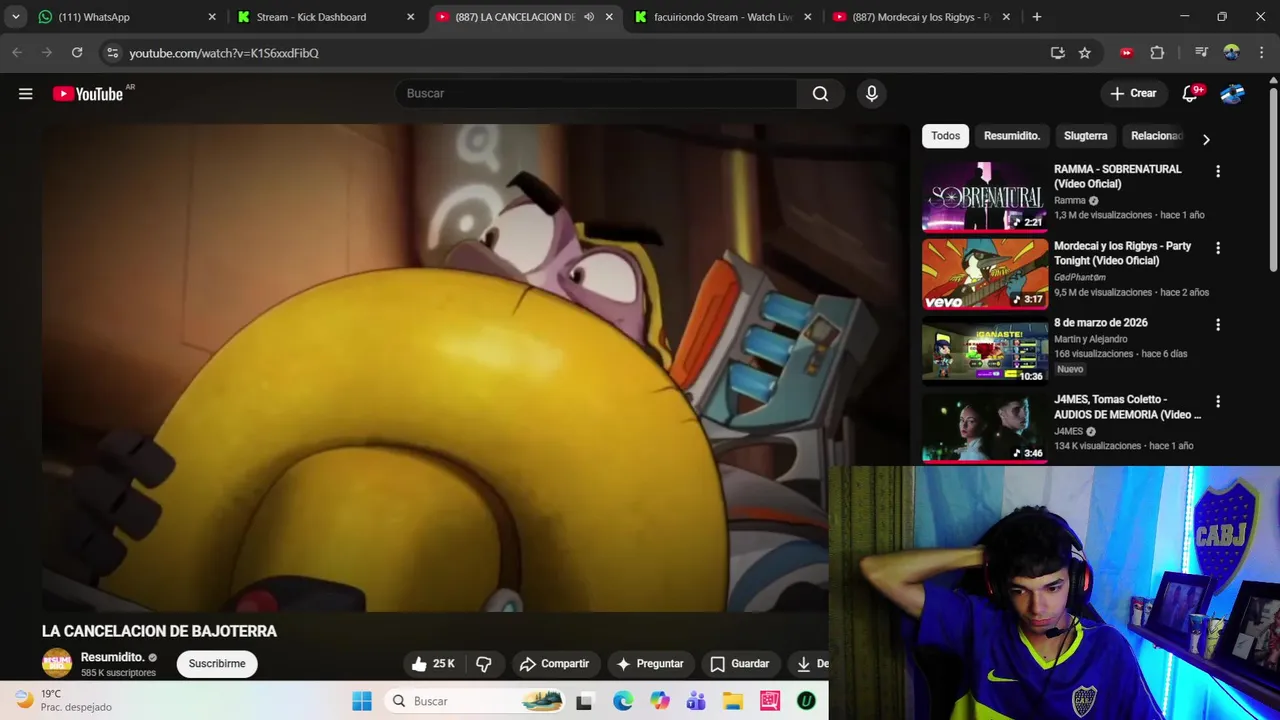Switch to the Mordecai y los Rigbys tab
The width and height of the screenshot is (1280, 720).
(x=922, y=17)
